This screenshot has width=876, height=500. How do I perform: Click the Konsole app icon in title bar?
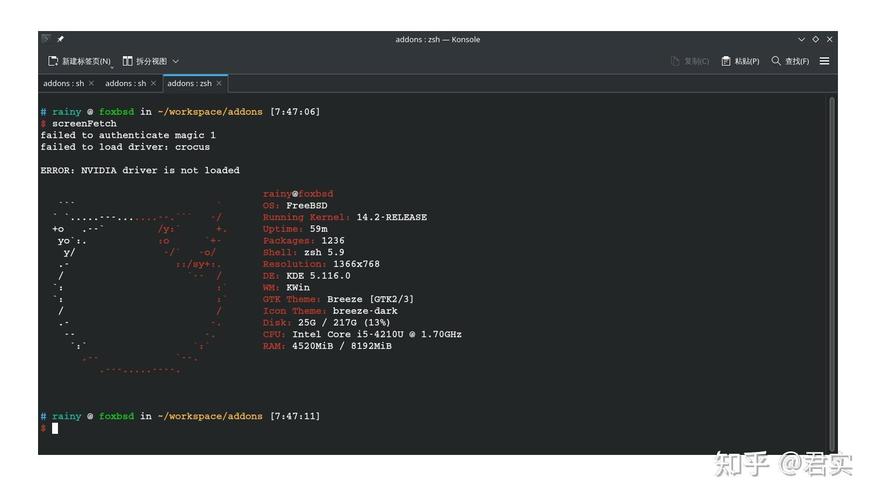coord(46,39)
